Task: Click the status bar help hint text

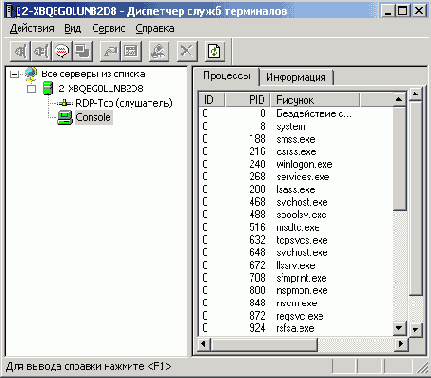Action: point(89,367)
